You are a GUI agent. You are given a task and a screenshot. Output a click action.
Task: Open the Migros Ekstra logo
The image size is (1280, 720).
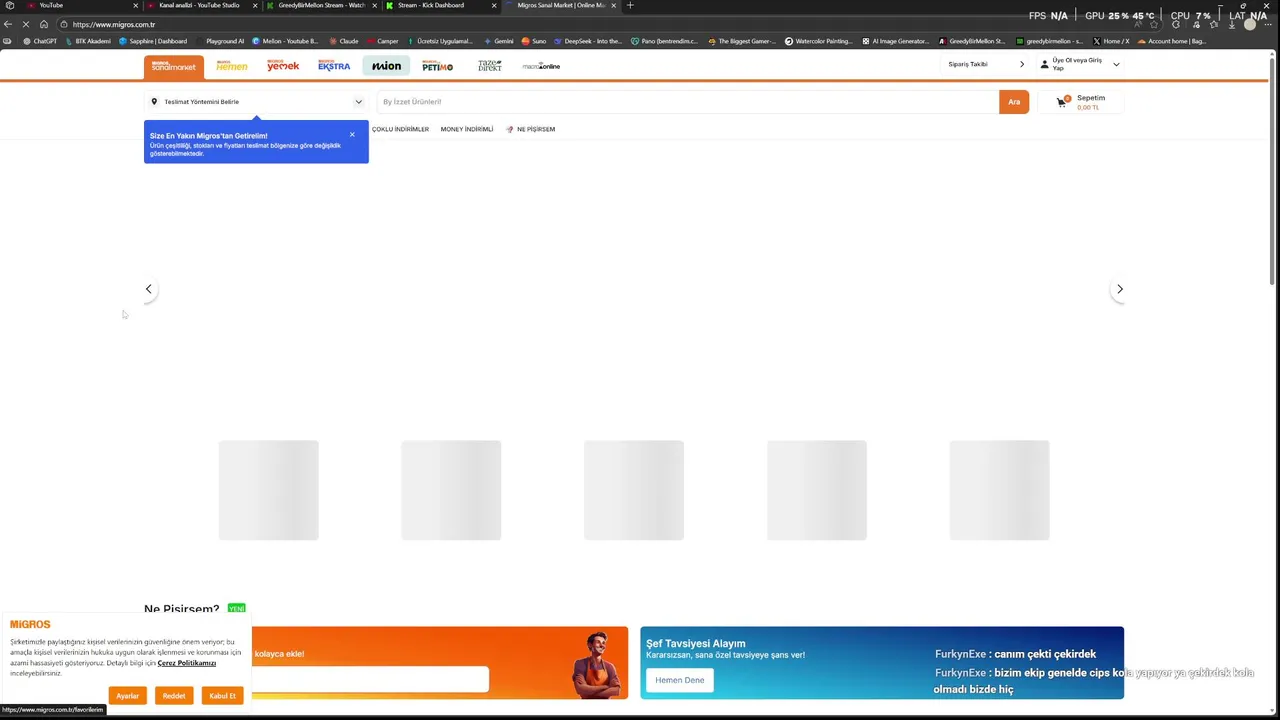point(334,66)
